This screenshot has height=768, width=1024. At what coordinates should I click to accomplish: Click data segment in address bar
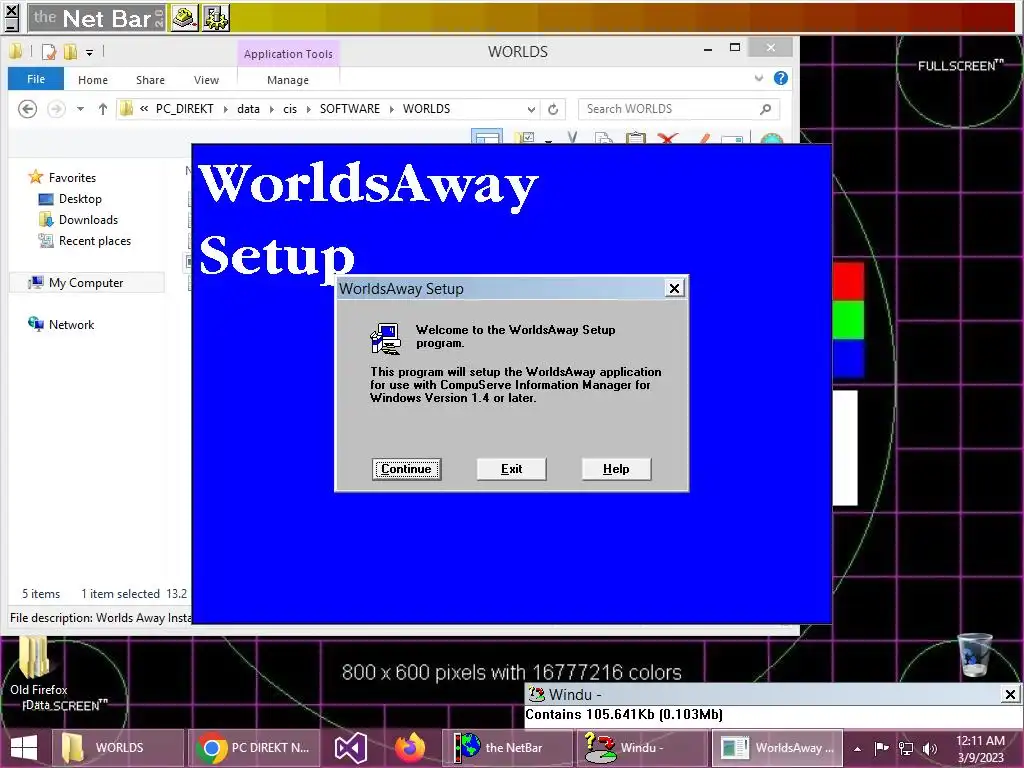(x=248, y=108)
